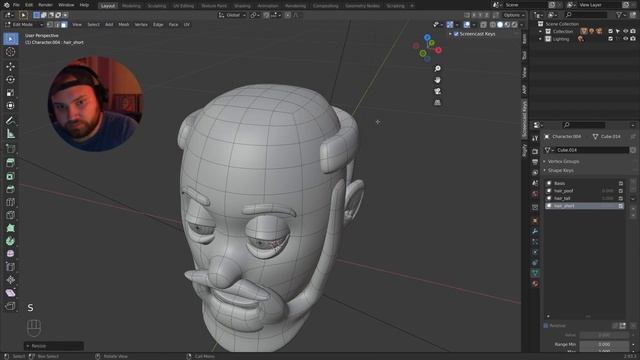The image size is (640, 360).
Task: Select the Measure tool
Action: pyautogui.click(x=11, y=134)
